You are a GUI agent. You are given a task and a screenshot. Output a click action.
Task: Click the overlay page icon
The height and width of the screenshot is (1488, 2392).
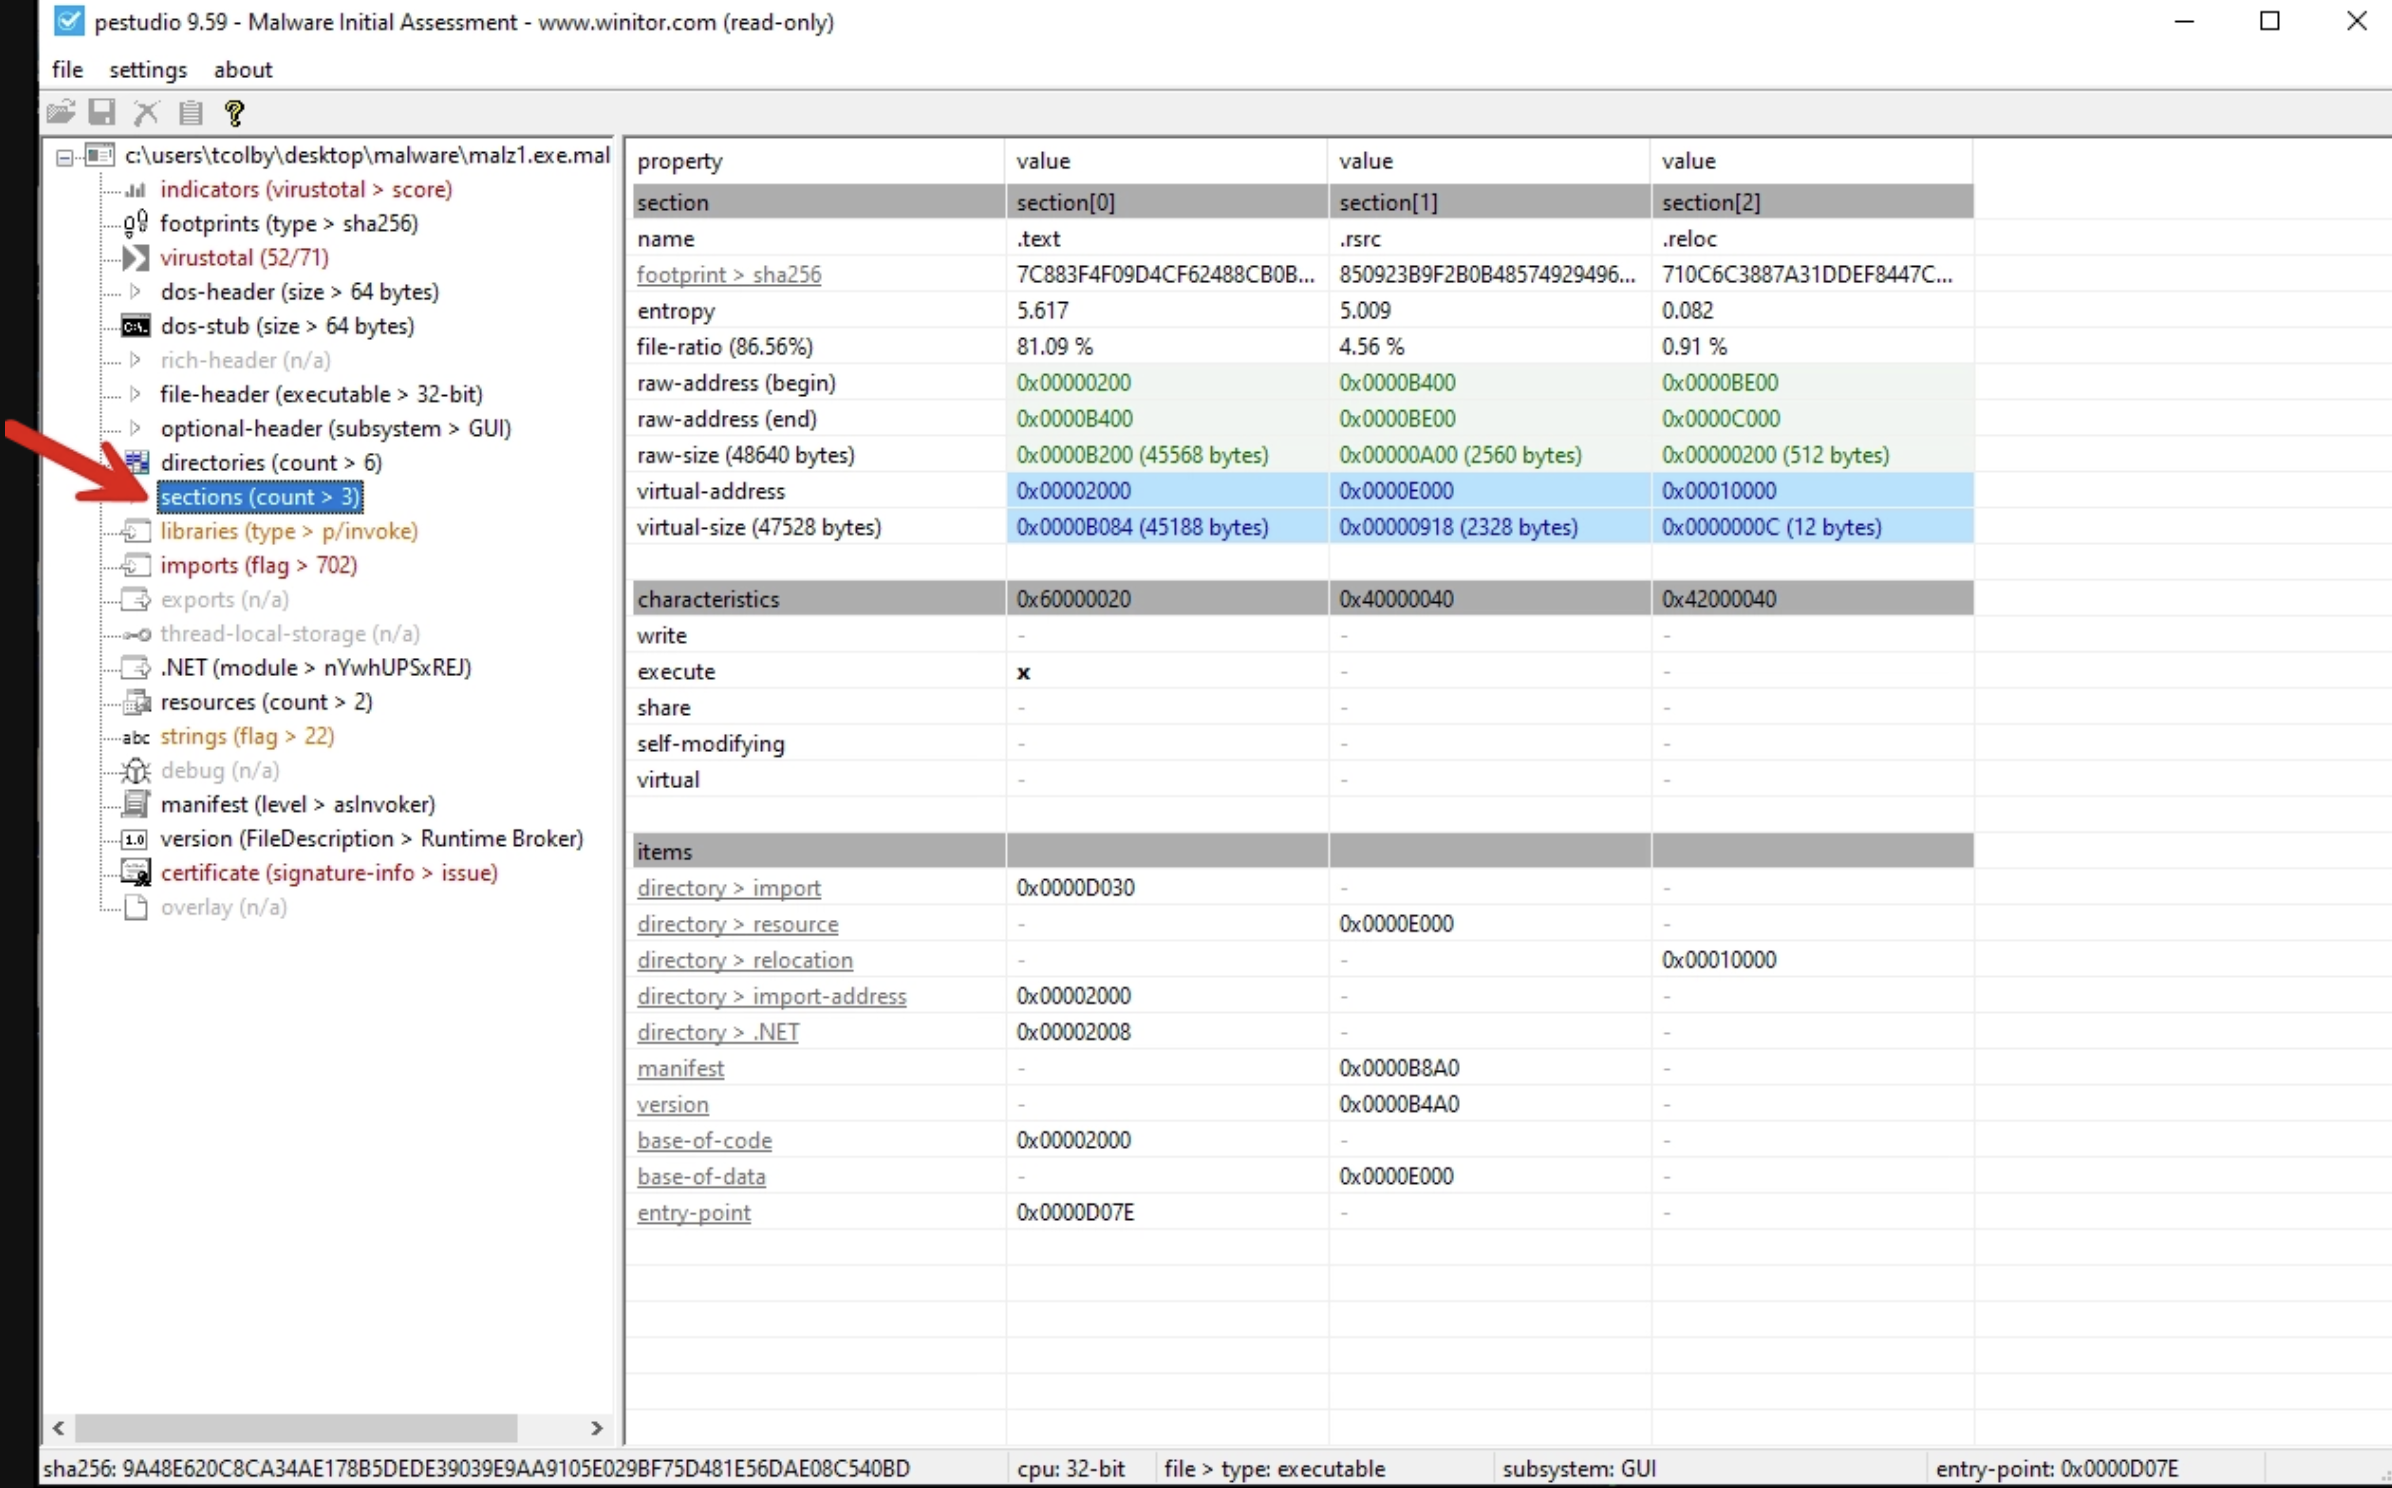(135, 907)
